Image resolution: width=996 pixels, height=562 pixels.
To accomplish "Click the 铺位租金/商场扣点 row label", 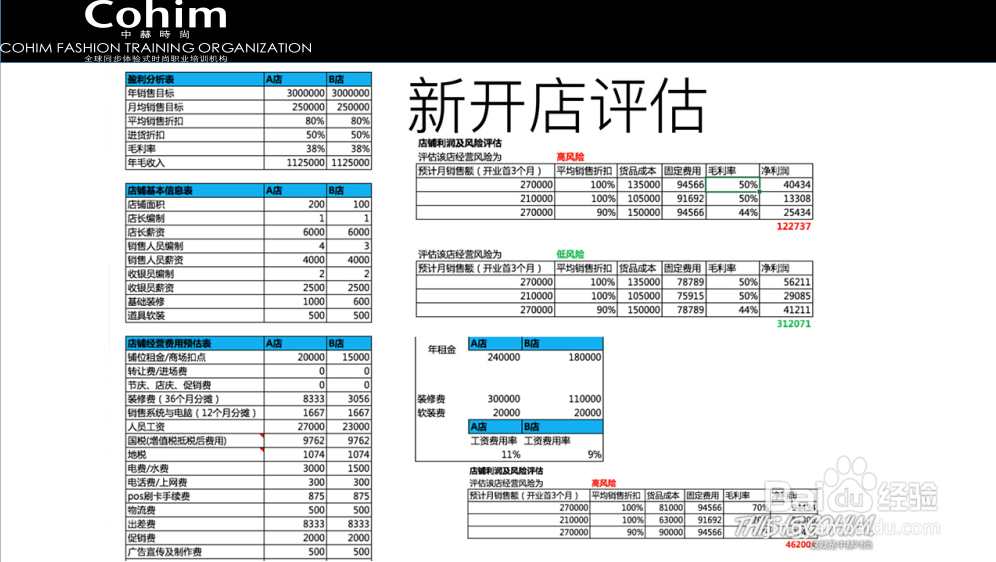I will pyautogui.click(x=166, y=358).
